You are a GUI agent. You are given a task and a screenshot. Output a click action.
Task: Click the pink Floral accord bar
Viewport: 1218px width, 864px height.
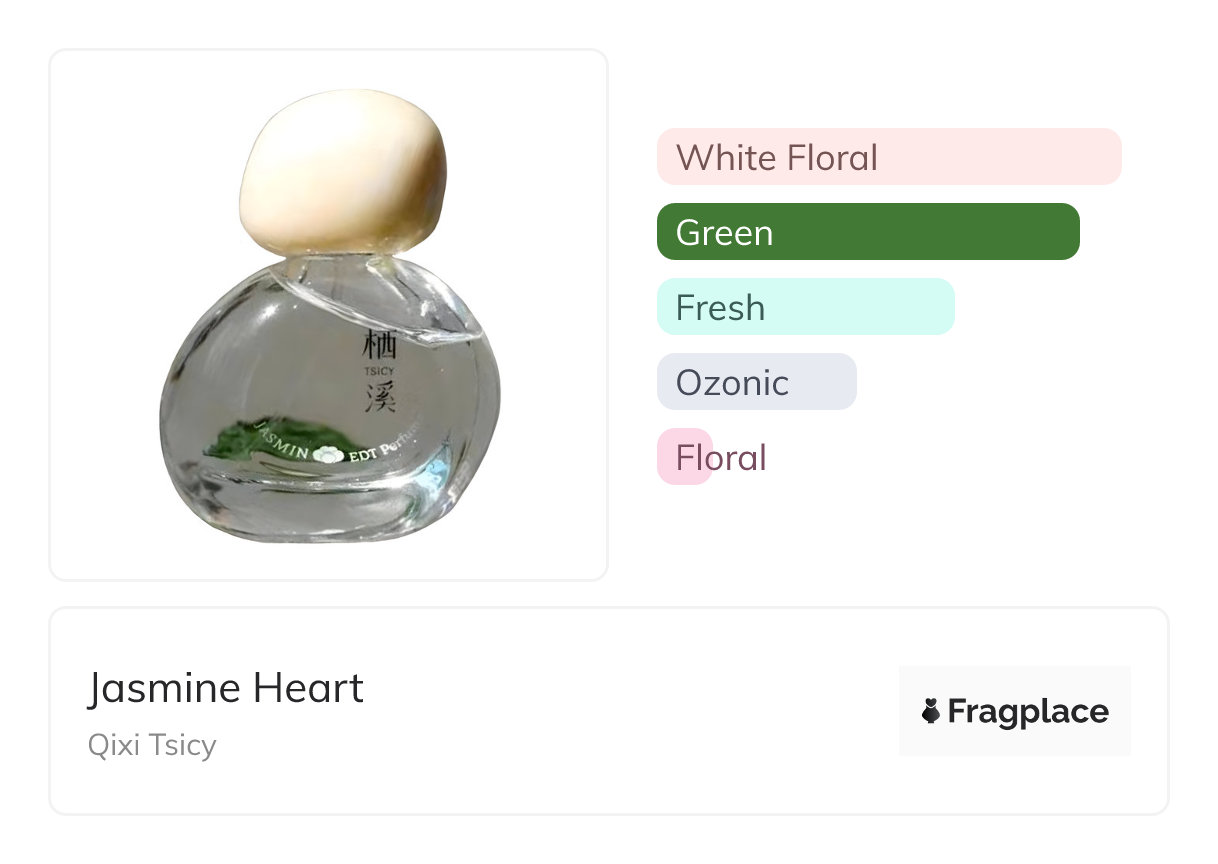685,457
